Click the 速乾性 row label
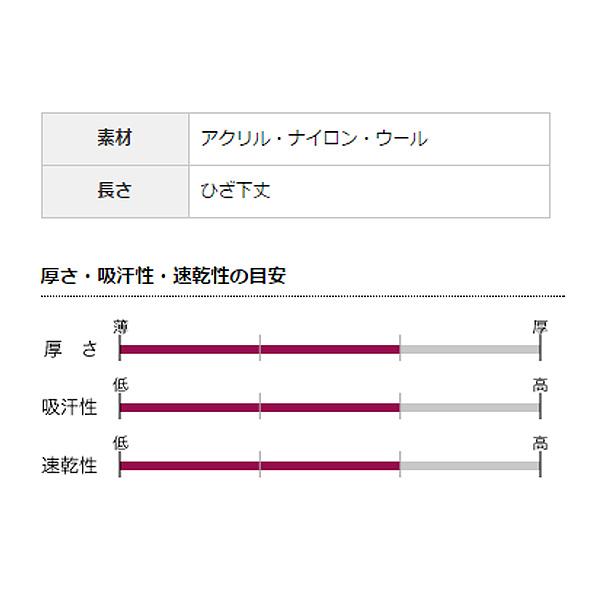Image resolution: width=600 pixels, height=600 pixels. click(x=70, y=465)
